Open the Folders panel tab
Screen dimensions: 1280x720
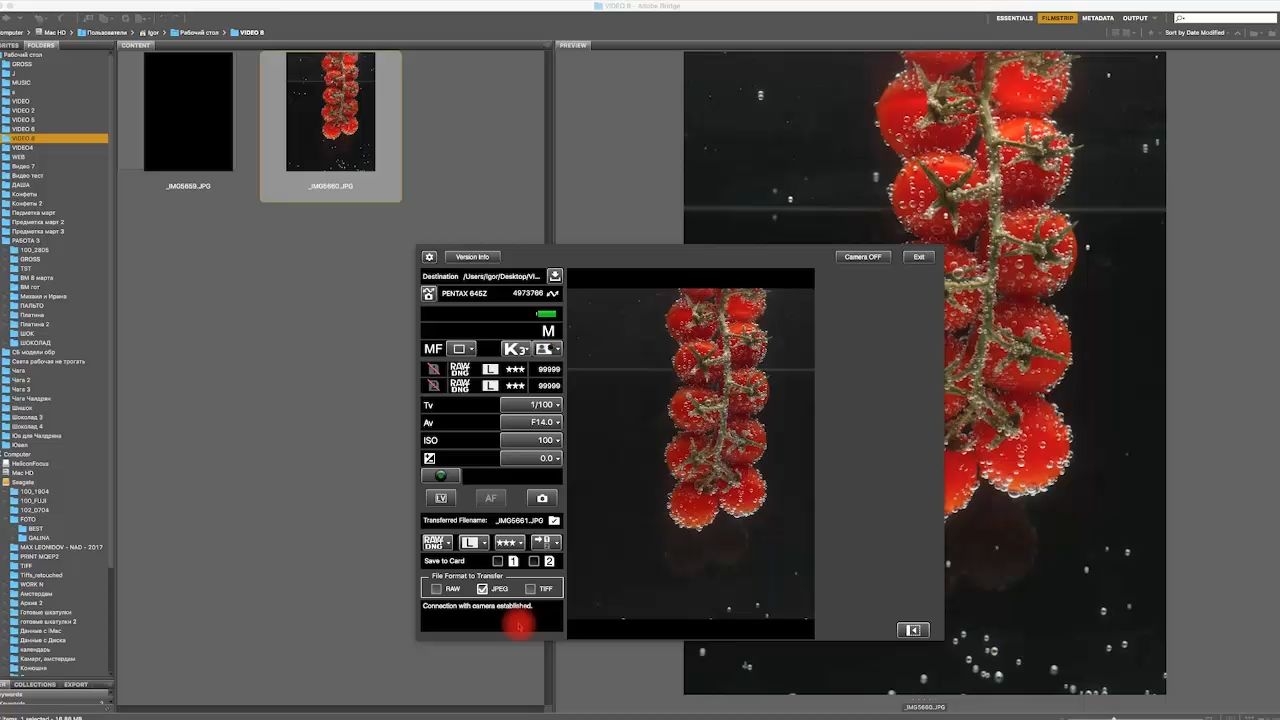[x=41, y=45]
